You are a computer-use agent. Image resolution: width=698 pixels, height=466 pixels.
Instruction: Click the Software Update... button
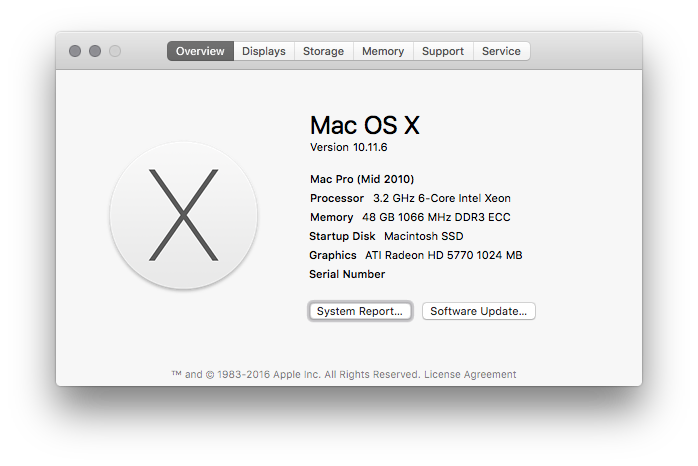pyautogui.click(x=479, y=311)
